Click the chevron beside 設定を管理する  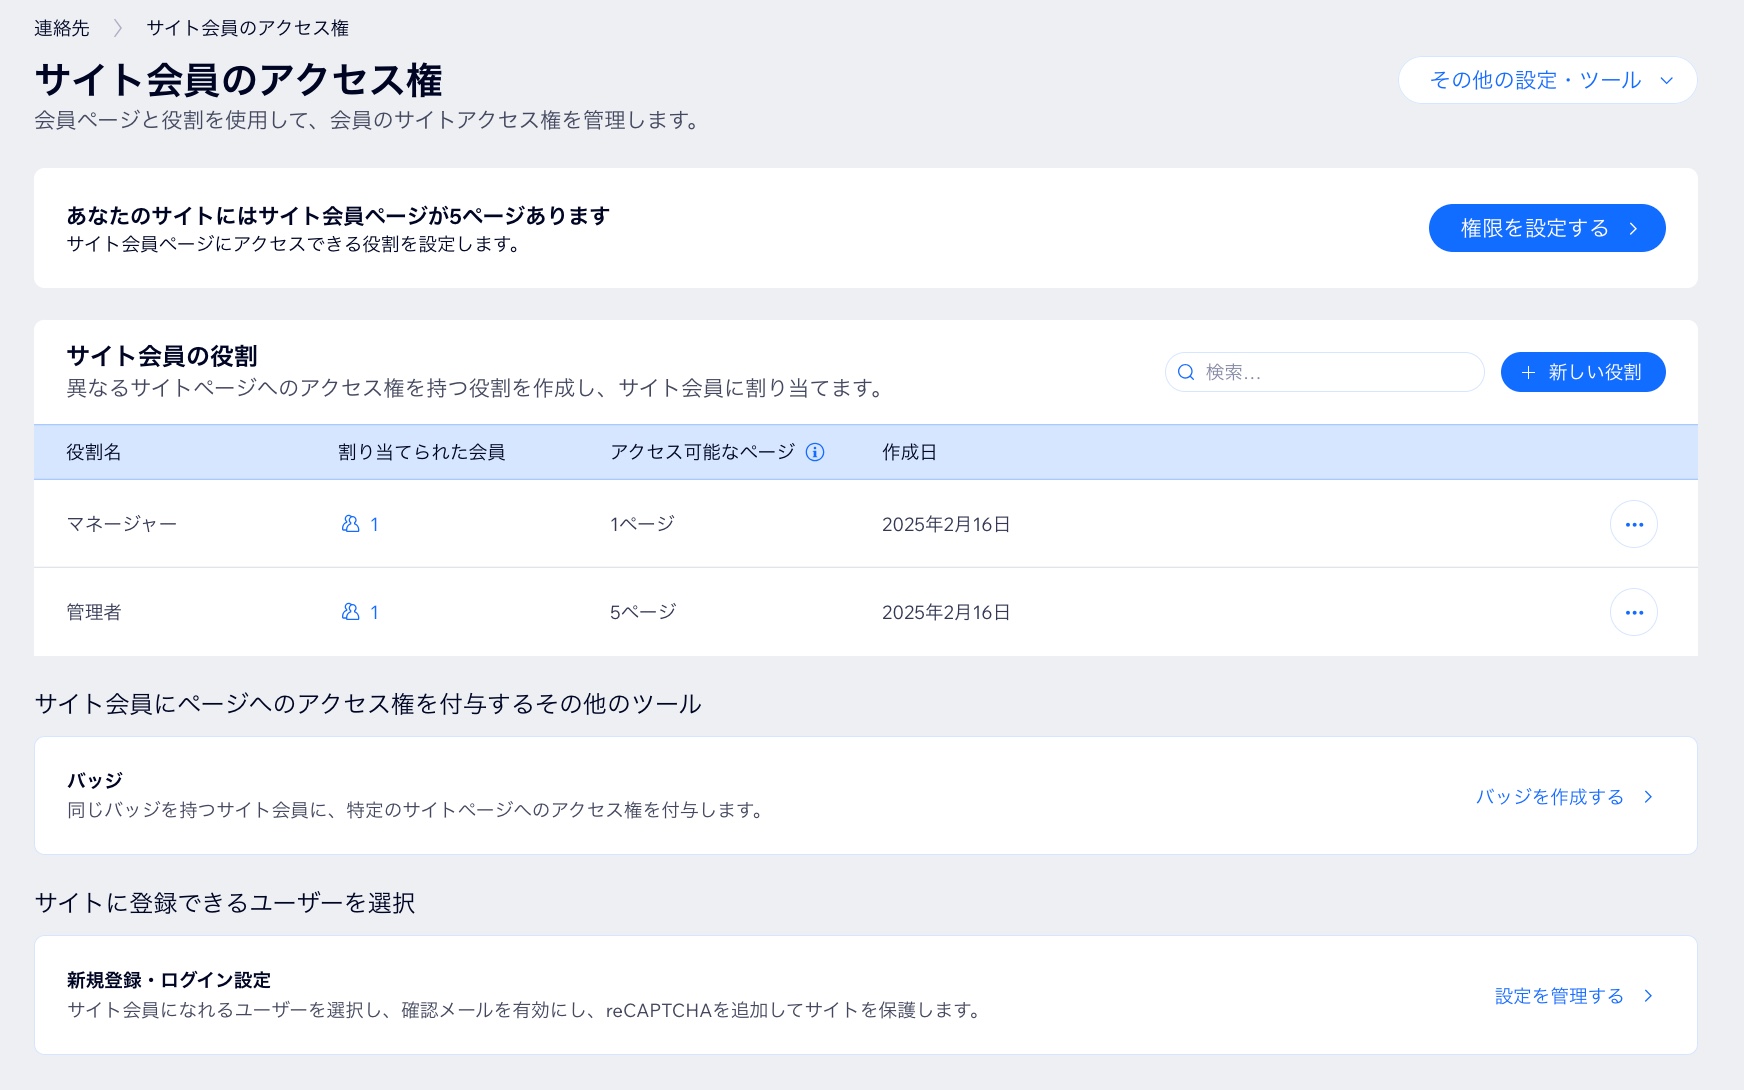click(1647, 996)
